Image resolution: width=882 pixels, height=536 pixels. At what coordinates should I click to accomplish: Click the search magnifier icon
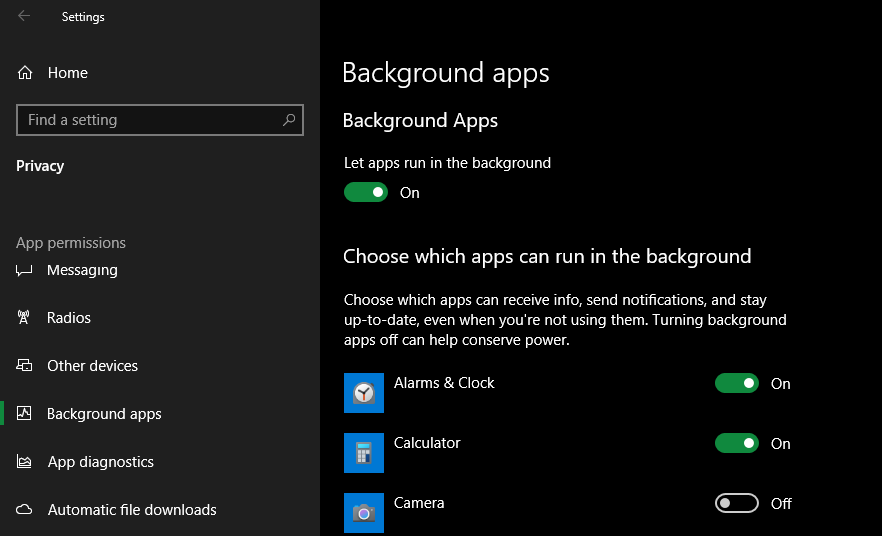tap(289, 120)
